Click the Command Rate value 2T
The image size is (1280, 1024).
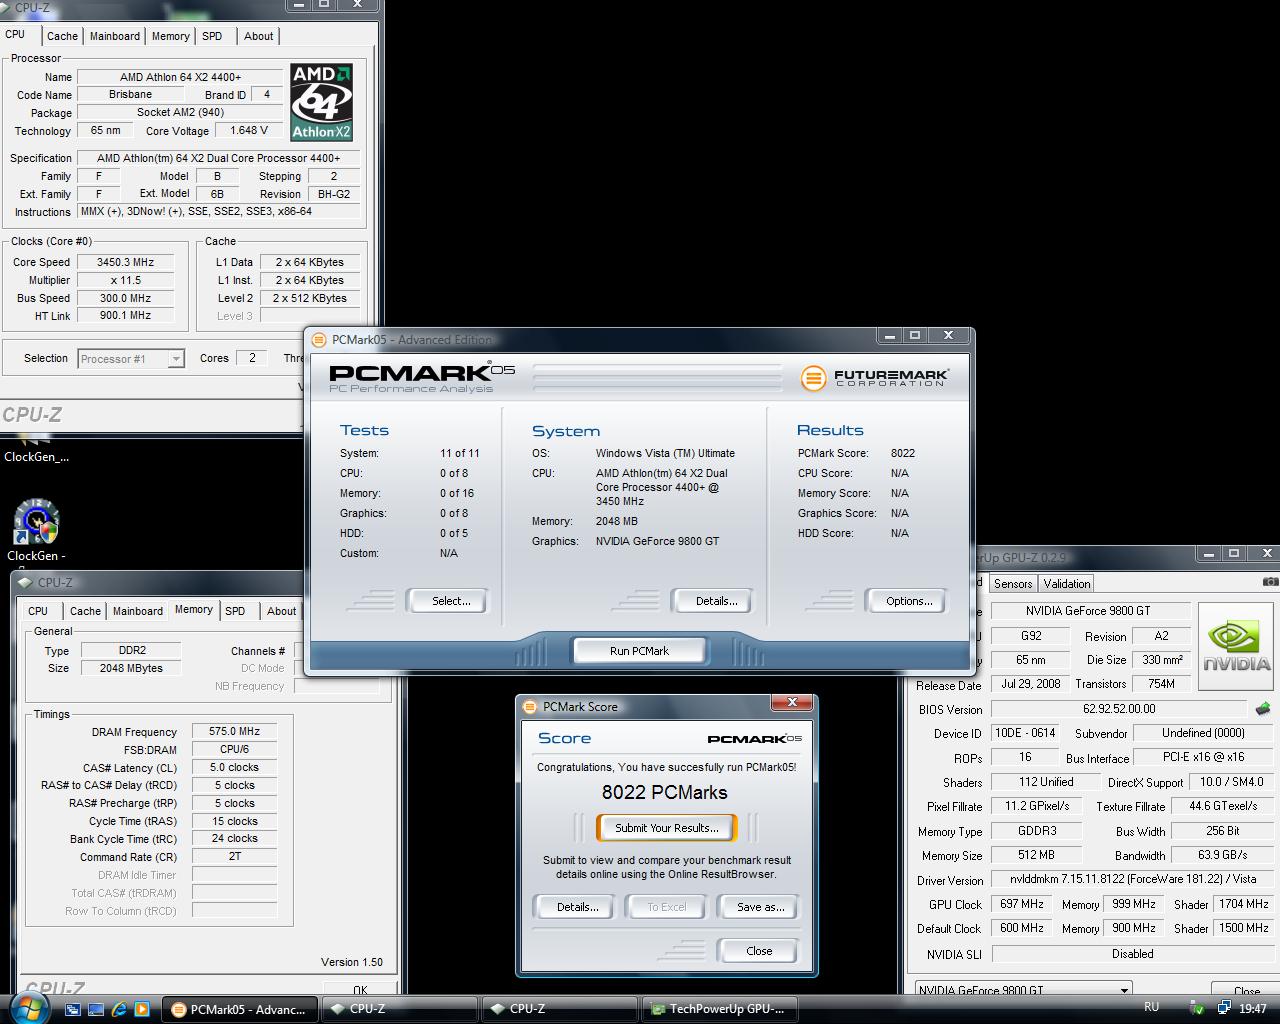[234, 857]
